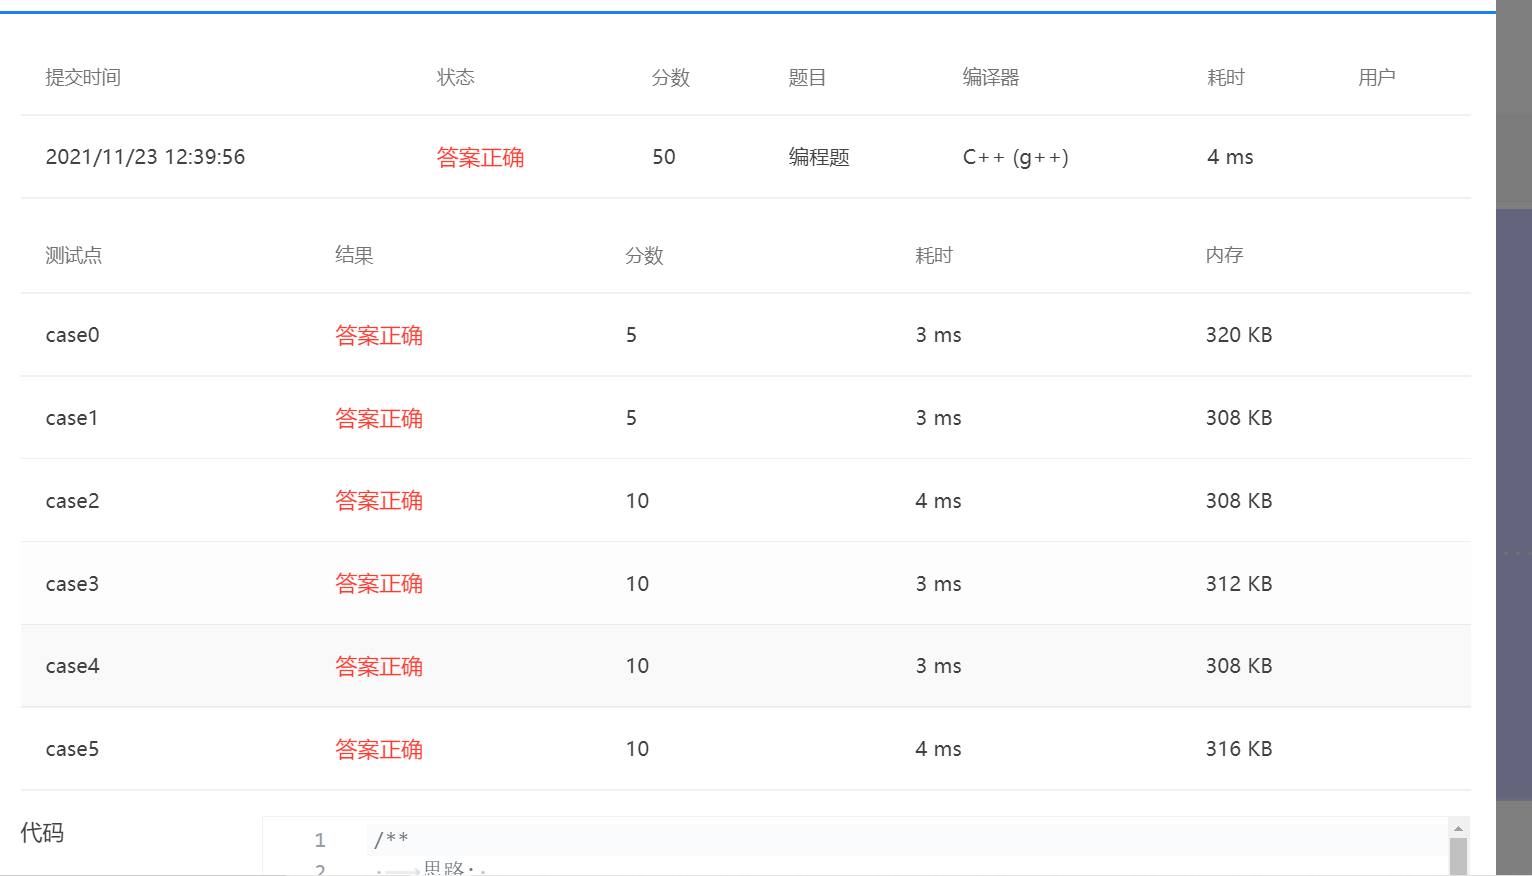Click the 4 ms time for case2
1532x876 pixels.
pyautogui.click(x=938, y=501)
